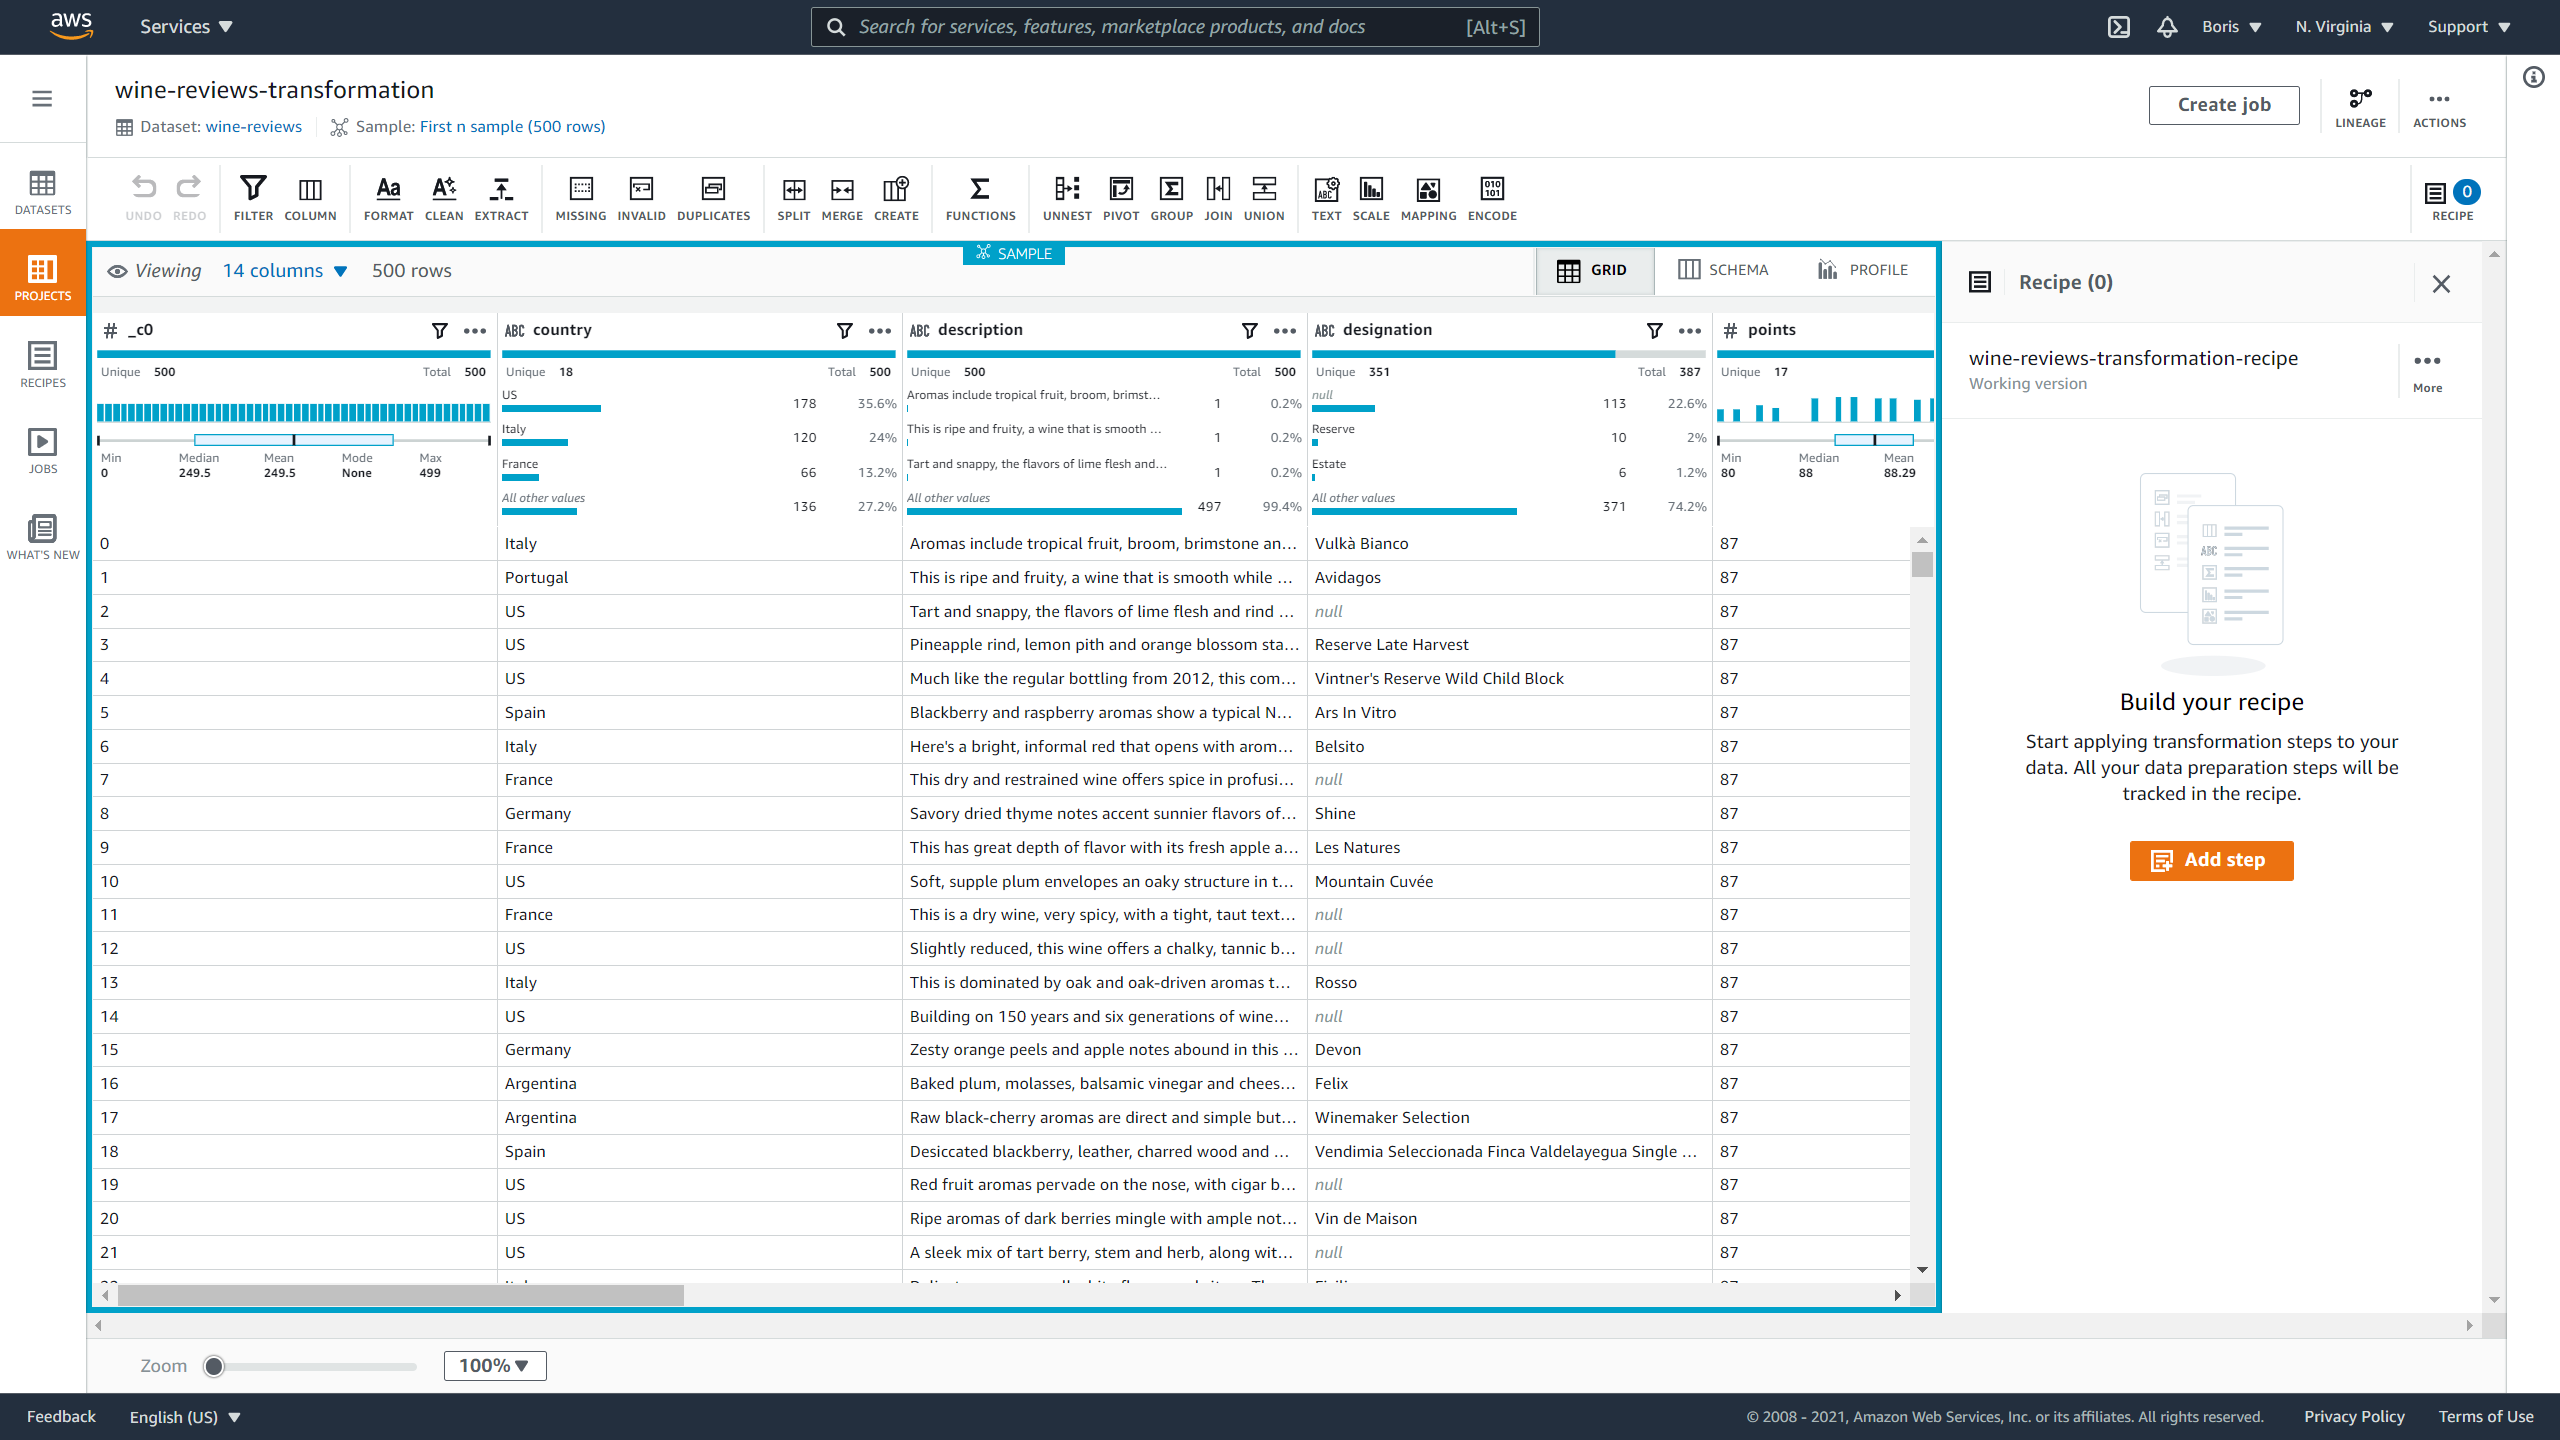Image resolution: width=2560 pixels, height=1440 pixels.
Task: Open the Join tool
Action: click(x=1218, y=198)
